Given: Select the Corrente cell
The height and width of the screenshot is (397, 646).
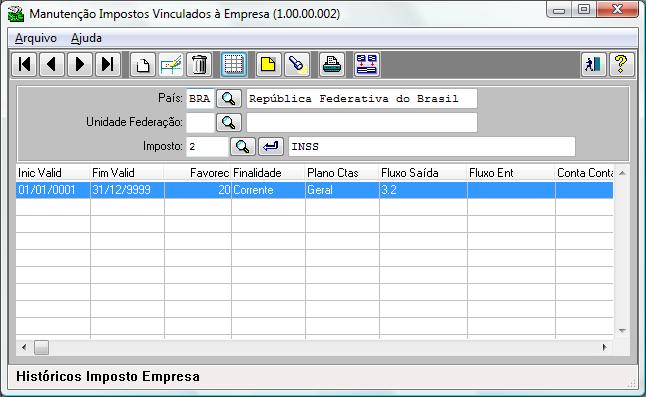Looking at the screenshot, I should [x=268, y=190].
